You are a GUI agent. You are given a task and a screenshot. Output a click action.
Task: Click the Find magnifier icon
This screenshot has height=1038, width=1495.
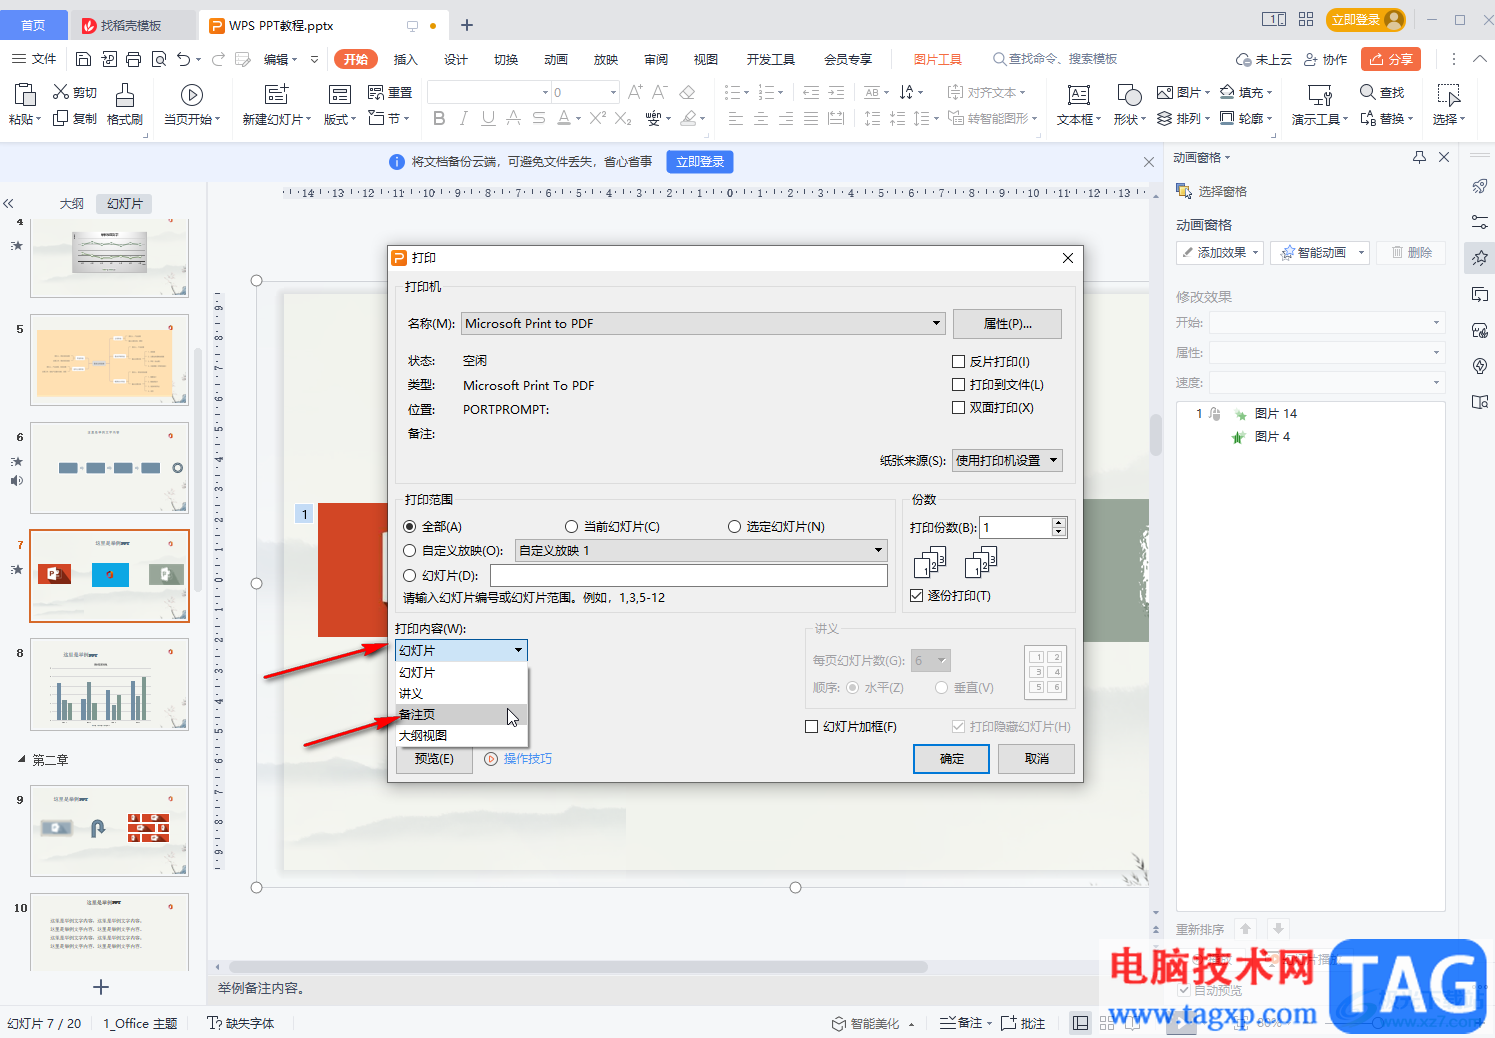tap(1367, 92)
